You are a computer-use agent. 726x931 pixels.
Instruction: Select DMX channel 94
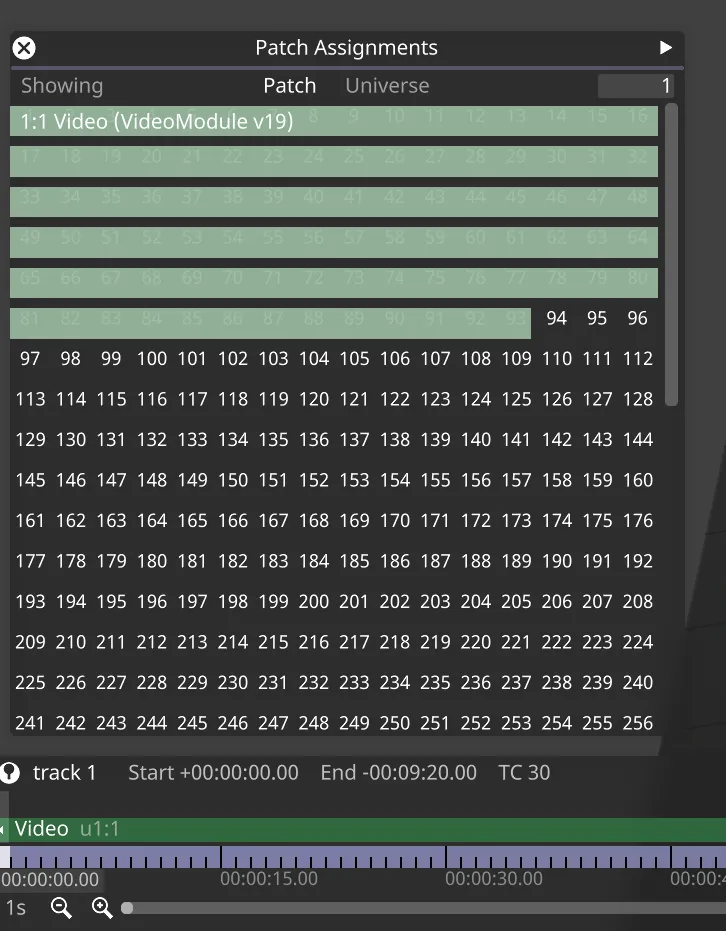pyautogui.click(x=557, y=318)
